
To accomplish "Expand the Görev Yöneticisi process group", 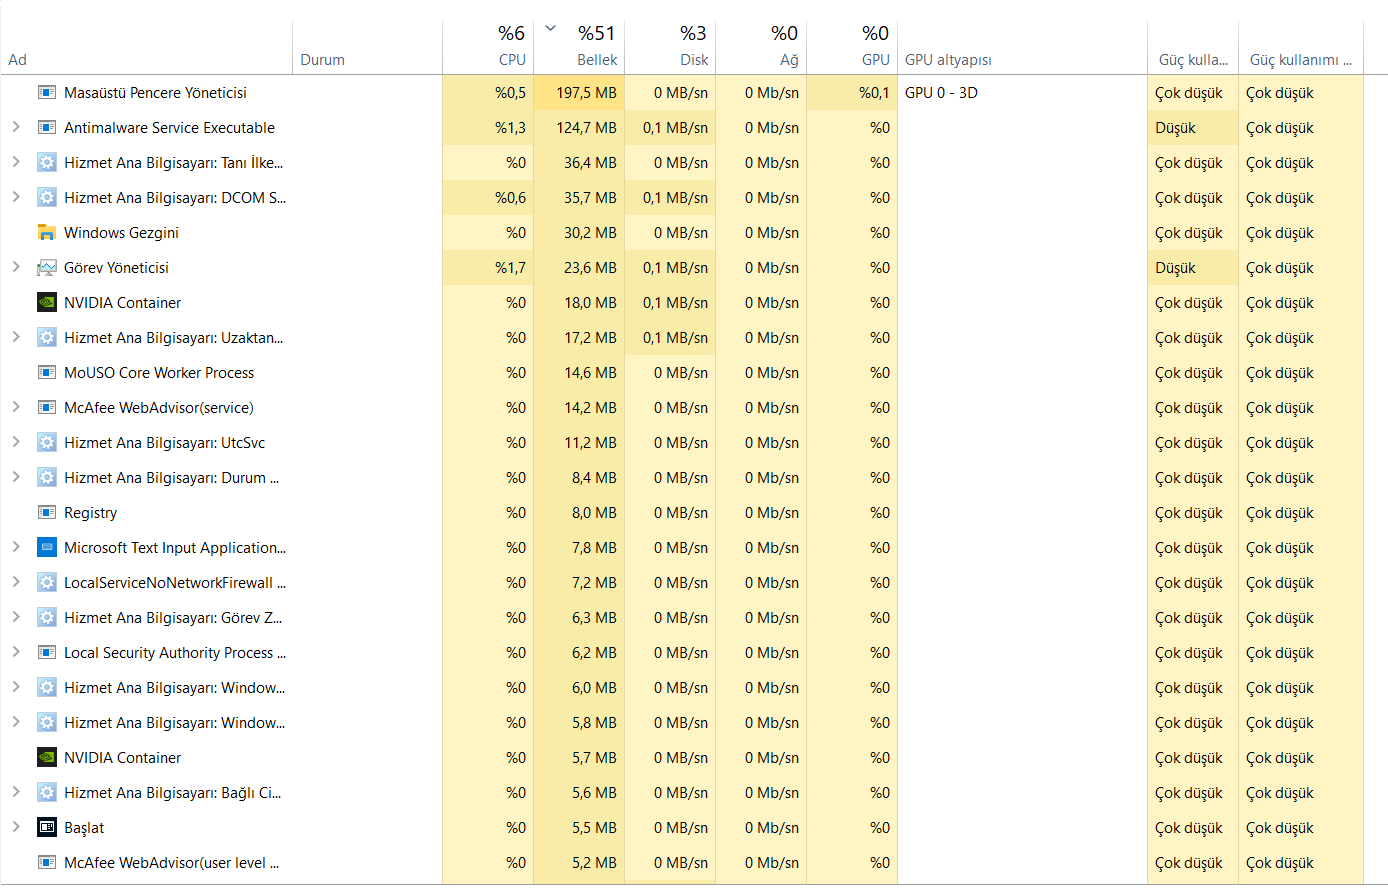I will (x=16, y=267).
